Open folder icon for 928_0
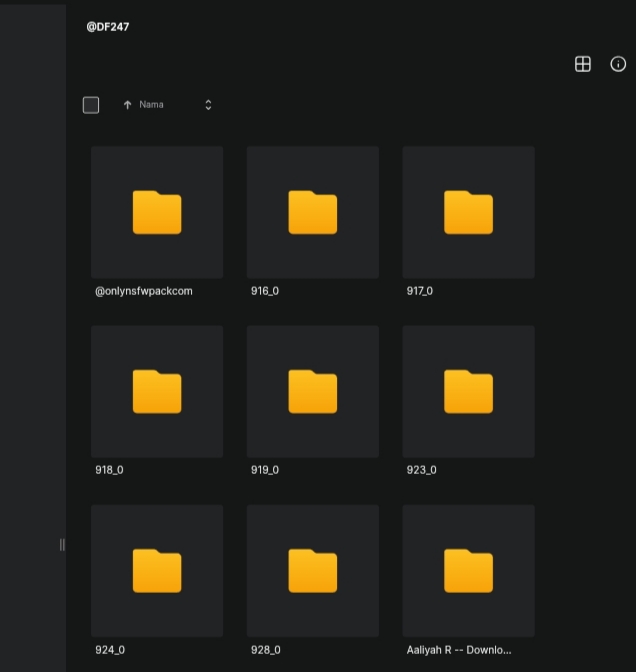Screen dimensions: 636x672 312,570
